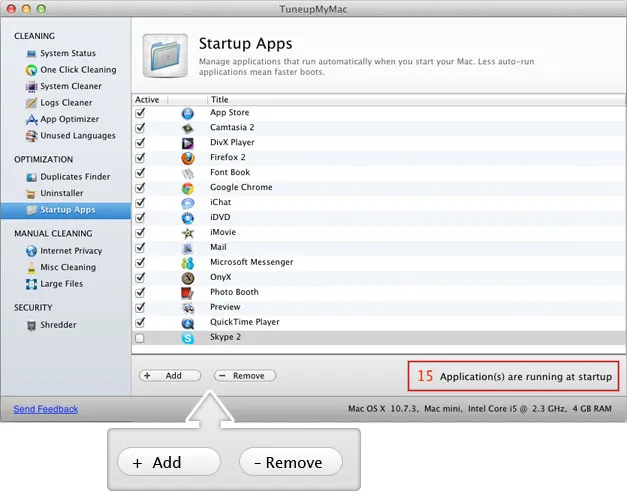
Task: Click the Skype 2 app icon
Action: (188, 338)
